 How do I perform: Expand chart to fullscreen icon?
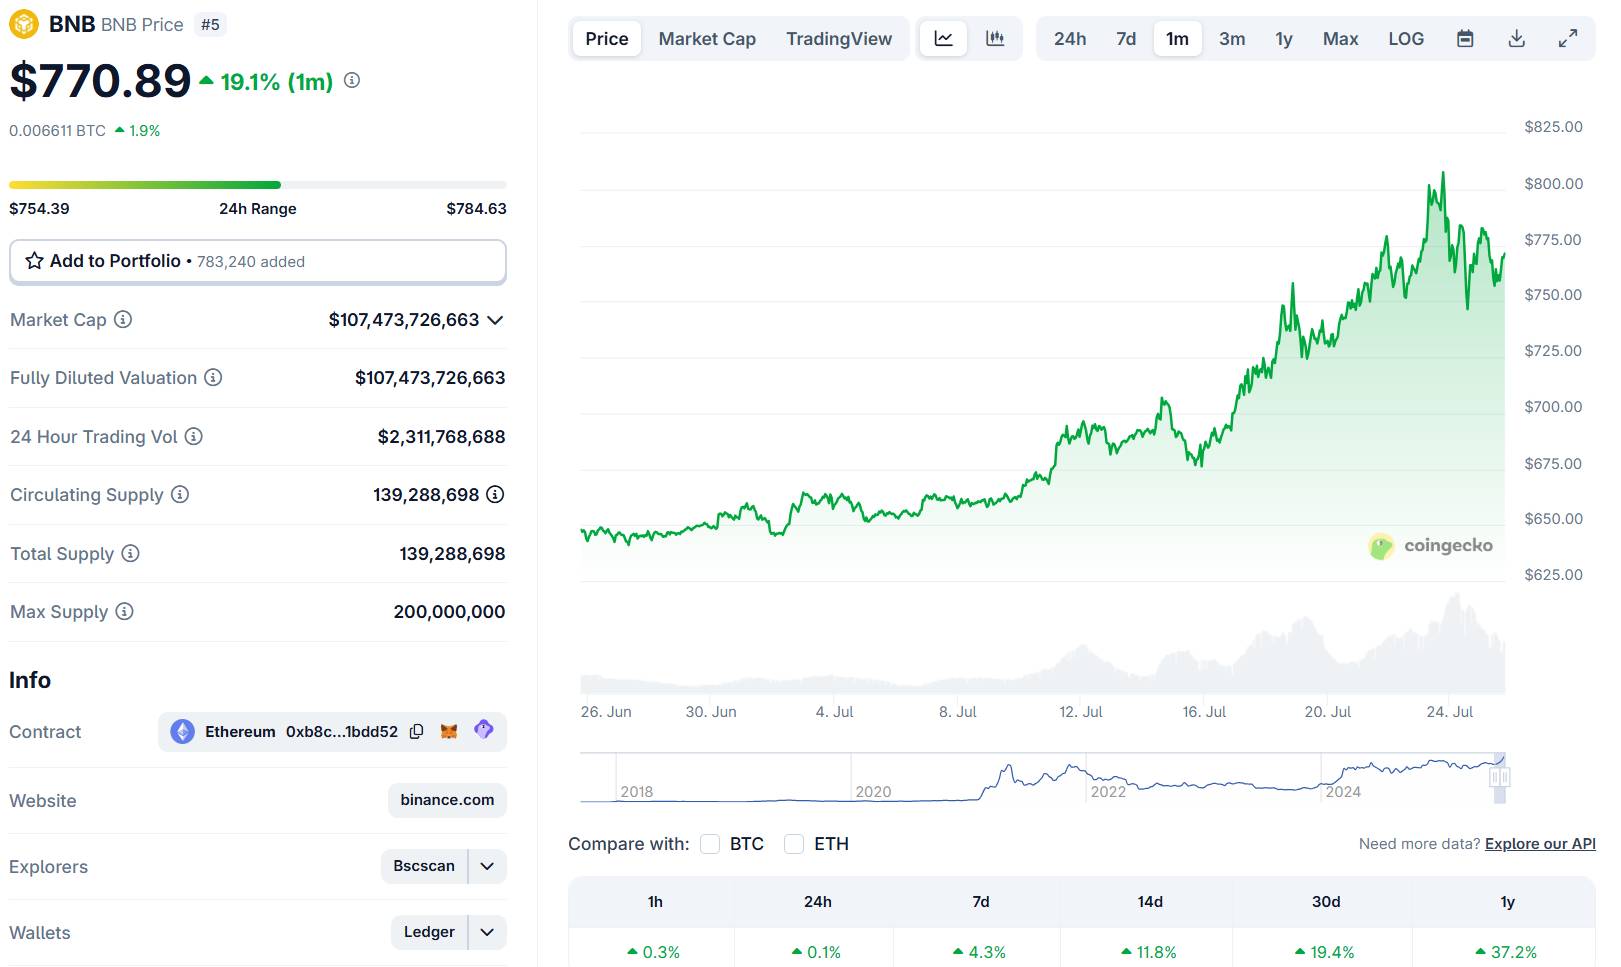1568,39
